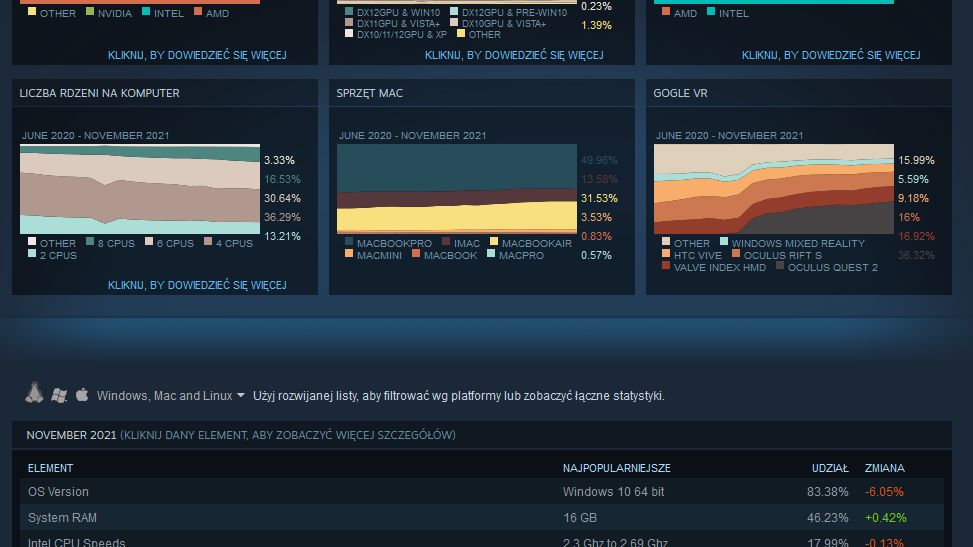Click the OCULUS QUEST 2 legend swatch
Image resolution: width=973 pixels, height=547 pixels.
pos(780,265)
